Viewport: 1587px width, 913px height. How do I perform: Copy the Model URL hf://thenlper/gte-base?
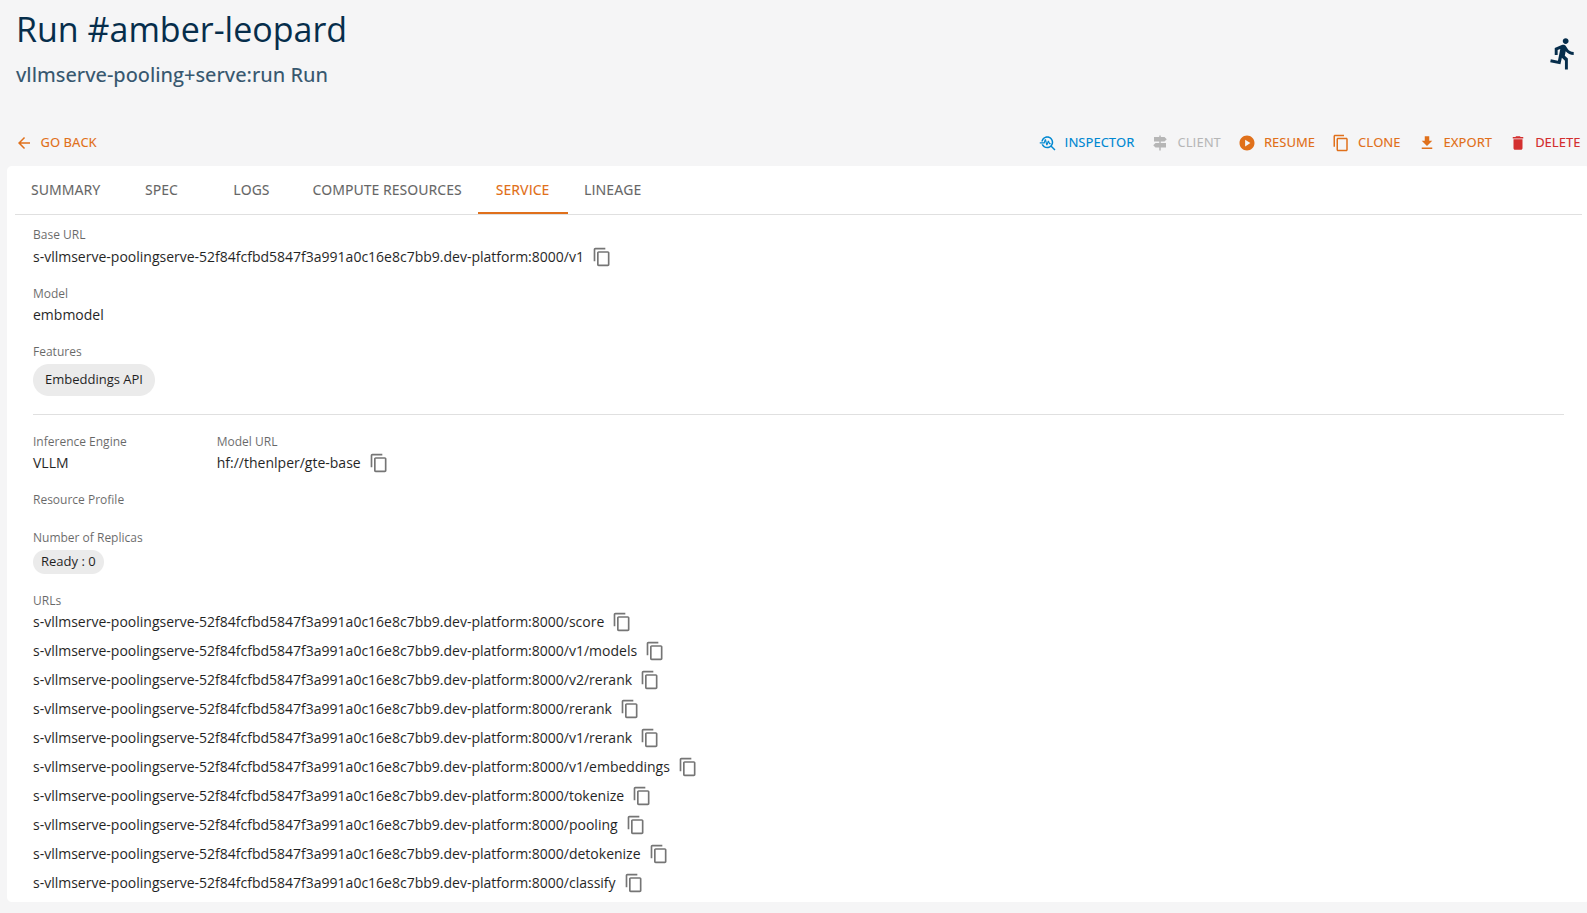(379, 463)
